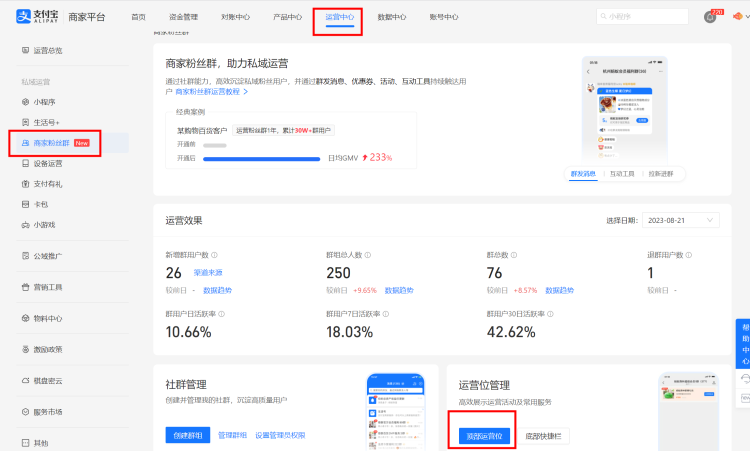The image size is (750, 451).
Task: Open 资金管理 in top navigation
Action: (x=183, y=17)
